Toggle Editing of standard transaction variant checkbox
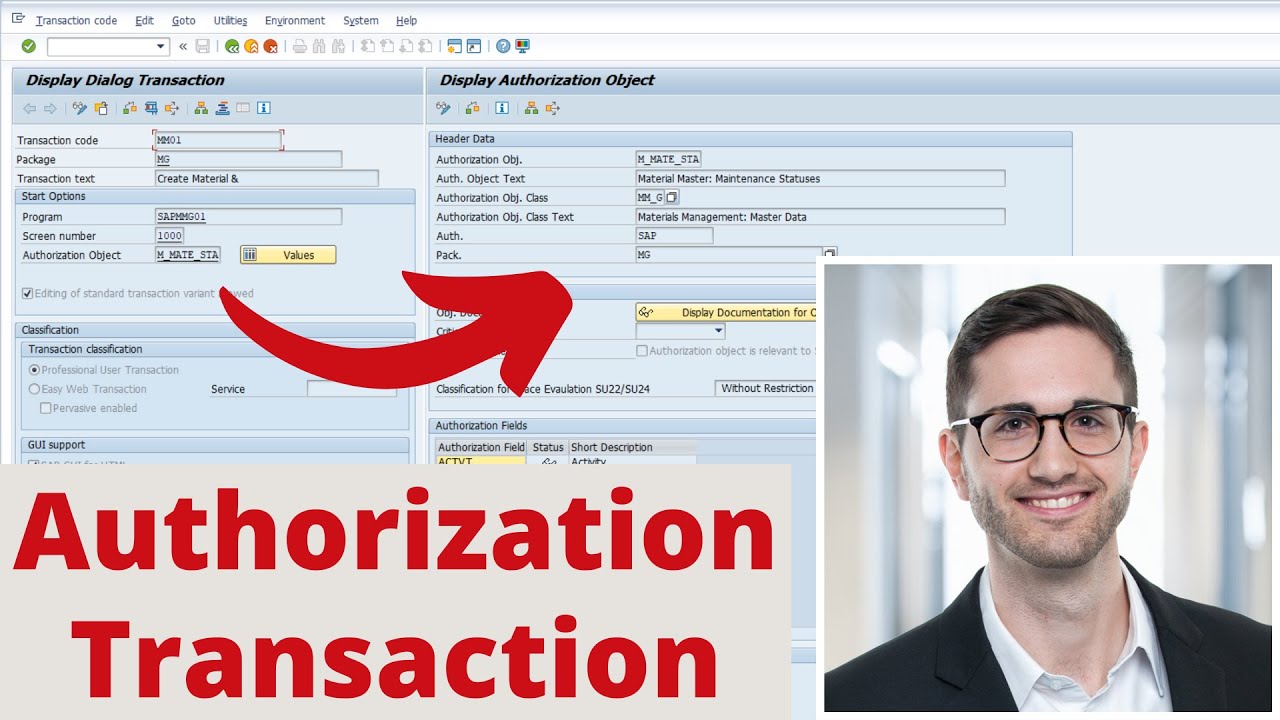The width and height of the screenshot is (1280, 720). tap(28, 294)
